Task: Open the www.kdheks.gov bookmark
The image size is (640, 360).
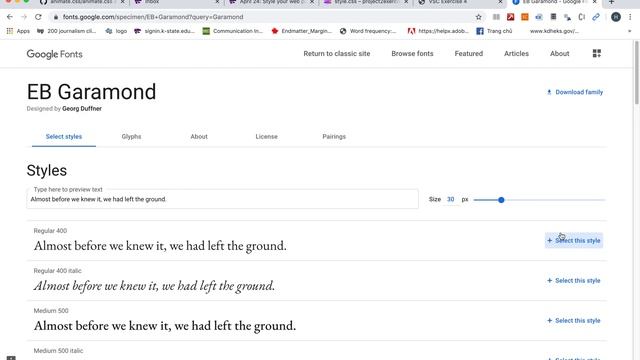Action: [554, 31]
